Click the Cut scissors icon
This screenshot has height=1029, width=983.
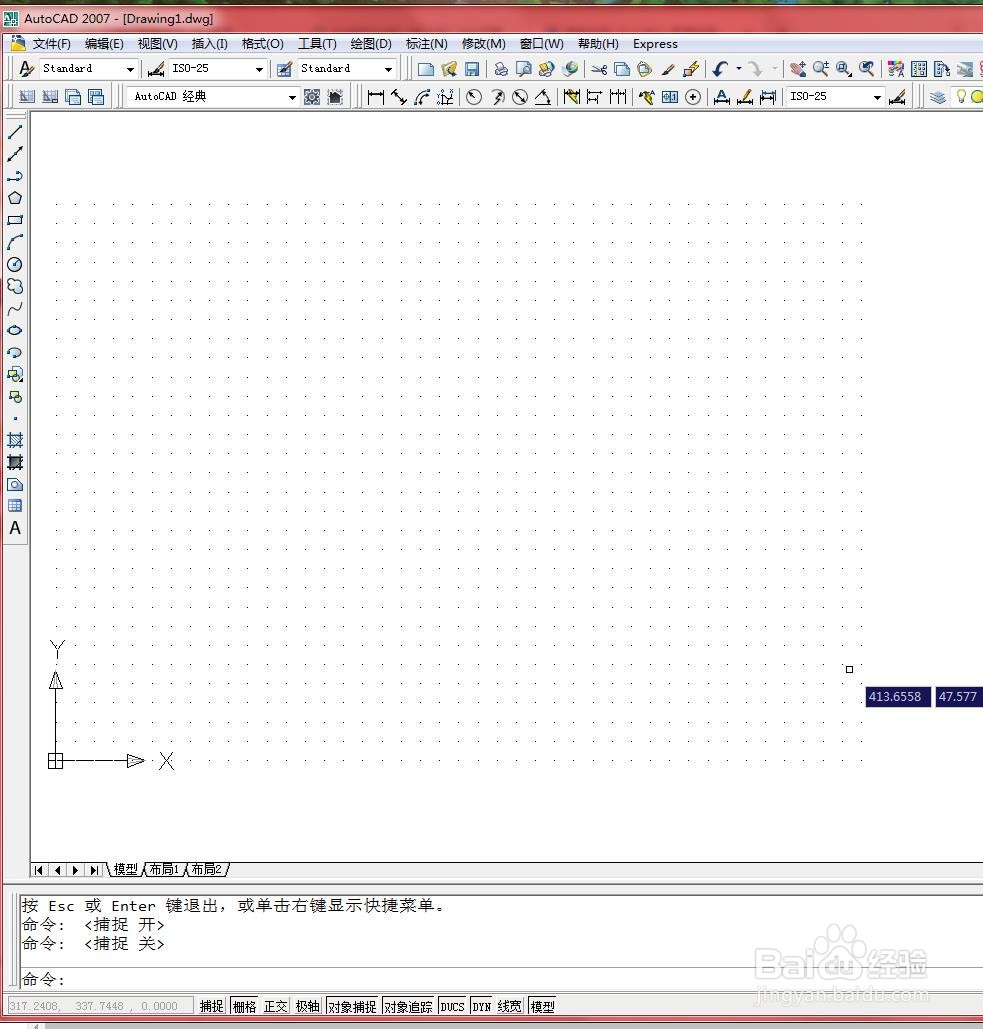(x=599, y=69)
